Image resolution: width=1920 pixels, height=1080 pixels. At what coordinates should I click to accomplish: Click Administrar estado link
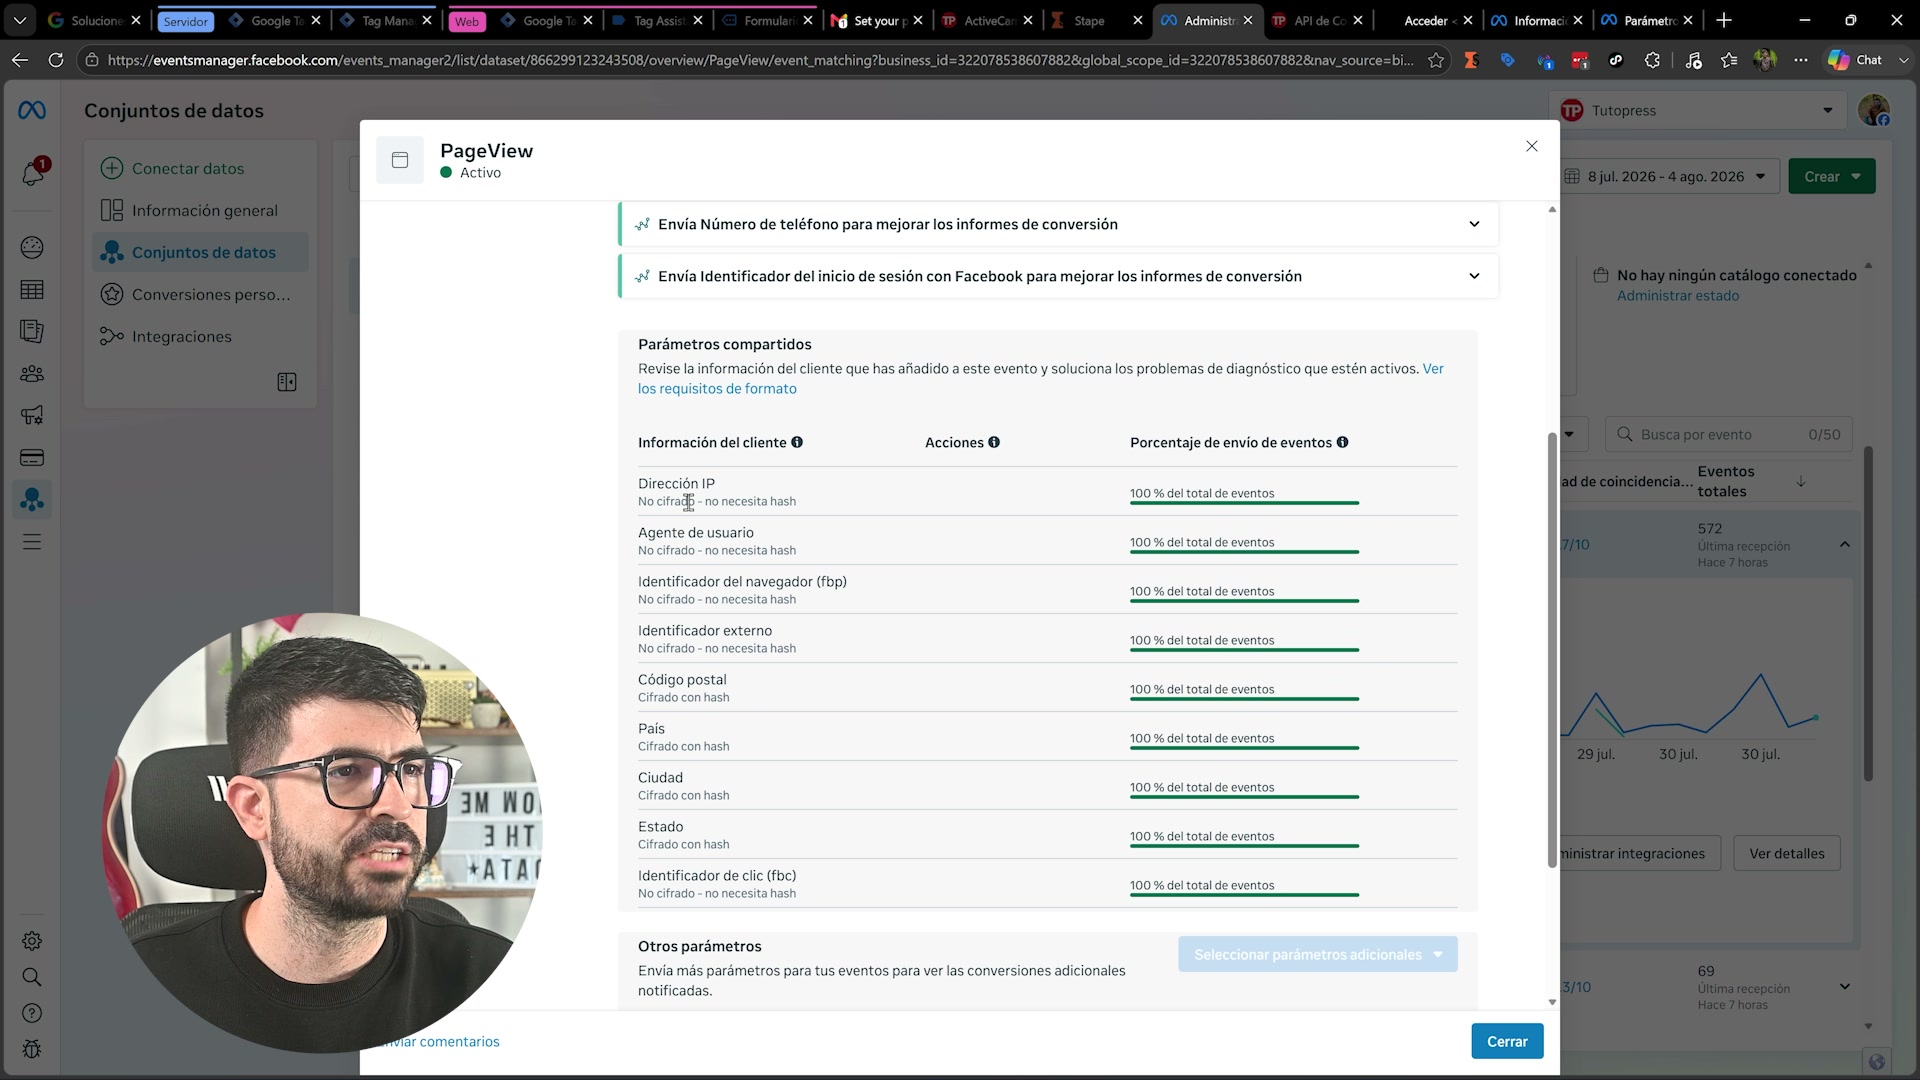click(1678, 296)
